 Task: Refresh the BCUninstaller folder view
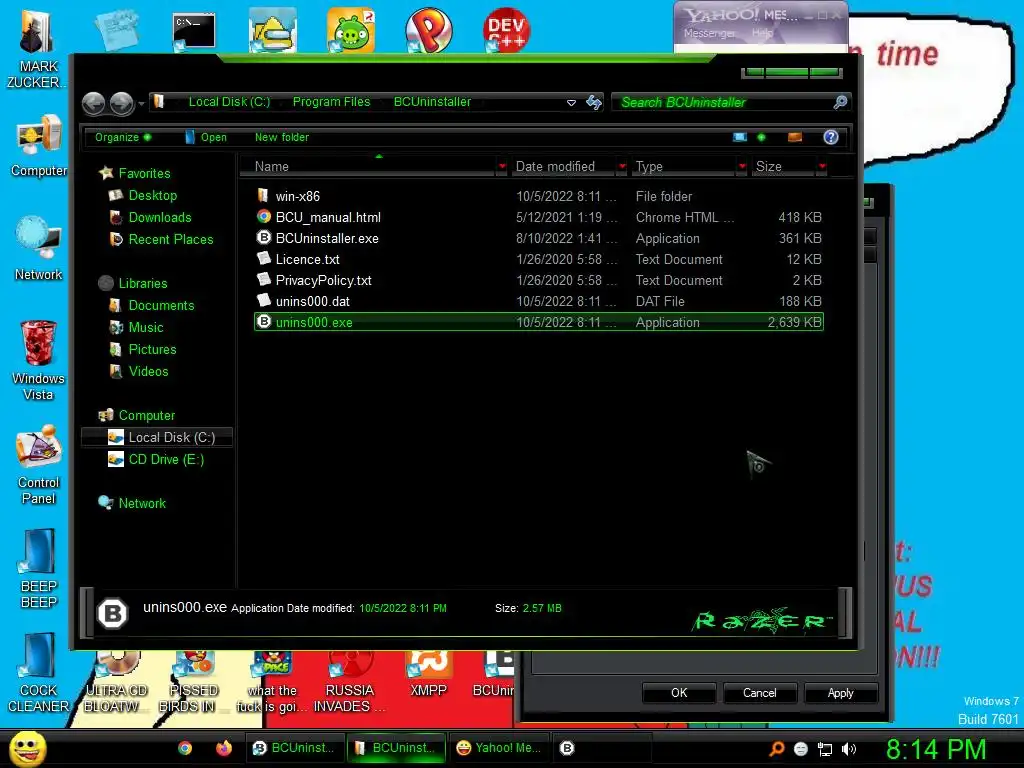coord(594,102)
